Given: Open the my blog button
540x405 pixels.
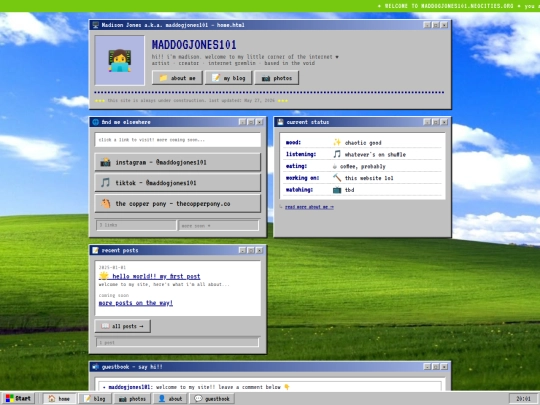Looking at the screenshot, I should pos(229,78).
